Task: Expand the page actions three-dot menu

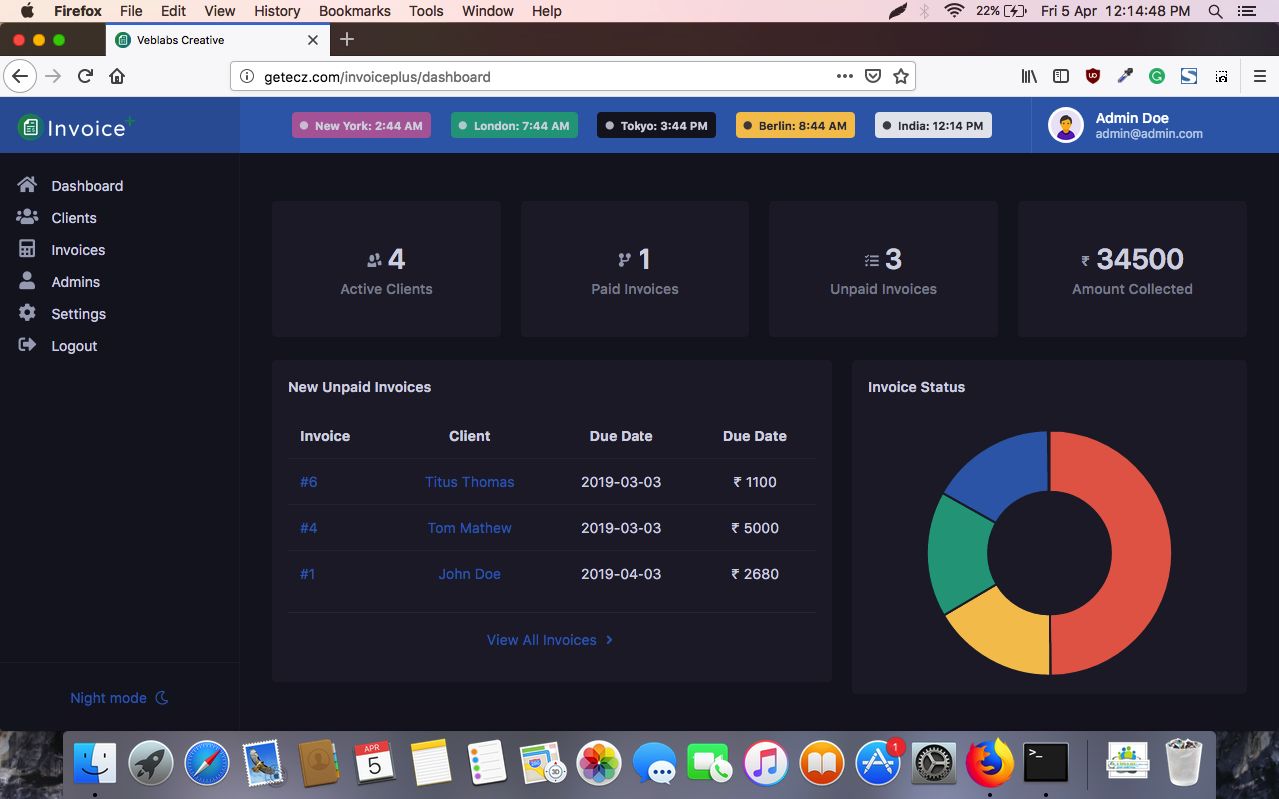Action: (x=844, y=76)
